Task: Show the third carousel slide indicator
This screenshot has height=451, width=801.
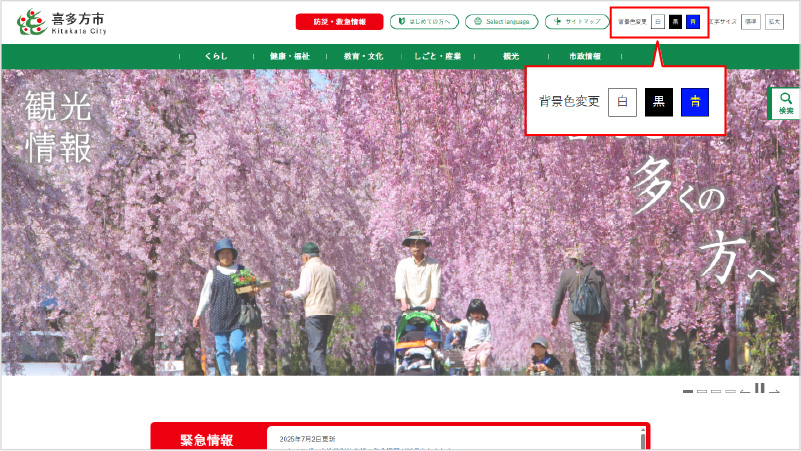Action: point(716,391)
